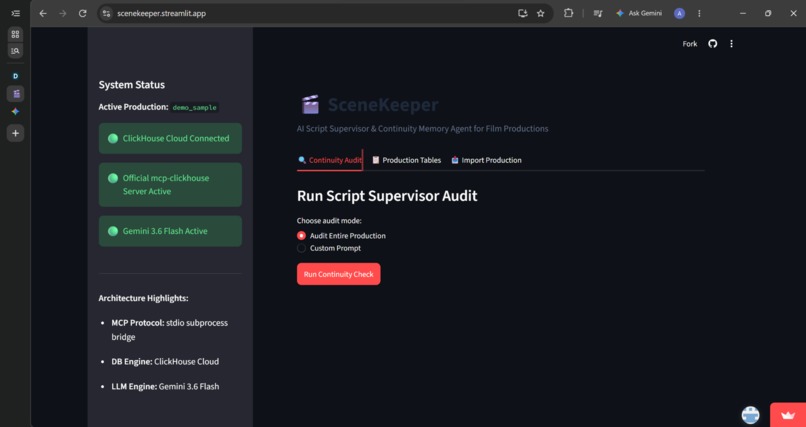806x427 pixels.
Task: Click the Ask Gemini button
Action: point(639,13)
